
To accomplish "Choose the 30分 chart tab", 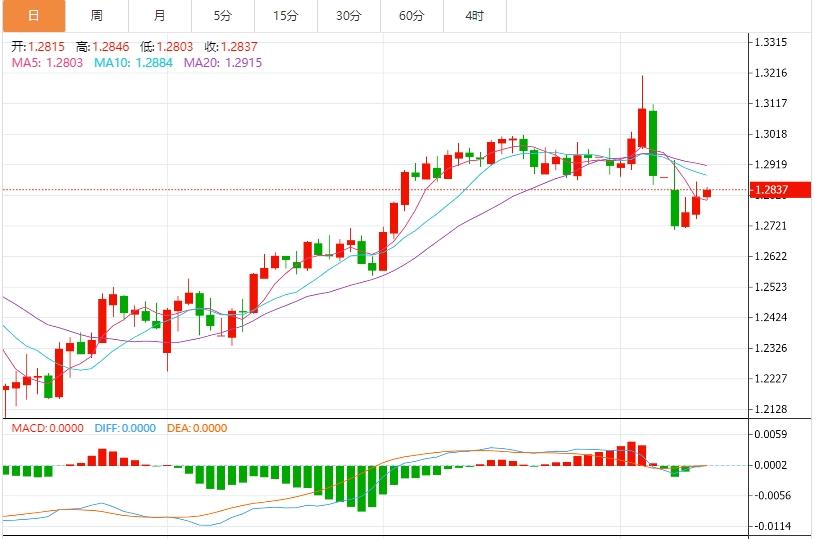I will click(349, 16).
